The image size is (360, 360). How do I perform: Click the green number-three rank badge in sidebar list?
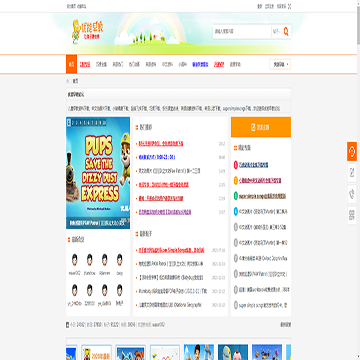click(236, 196)
